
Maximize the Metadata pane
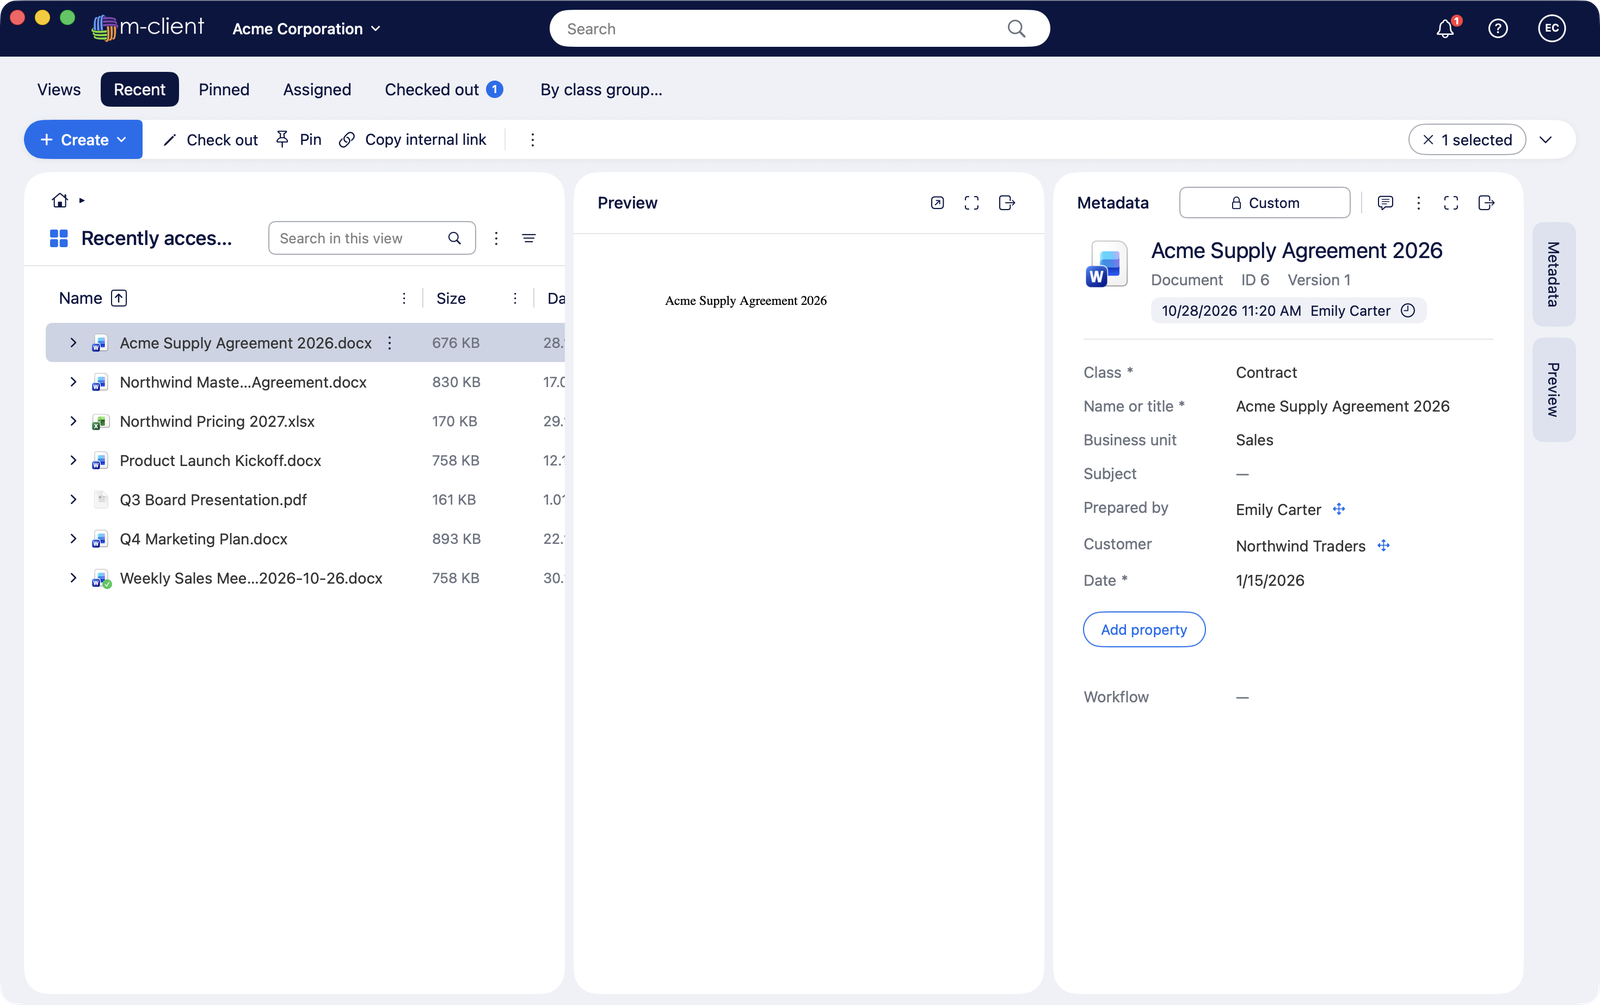1451,203
